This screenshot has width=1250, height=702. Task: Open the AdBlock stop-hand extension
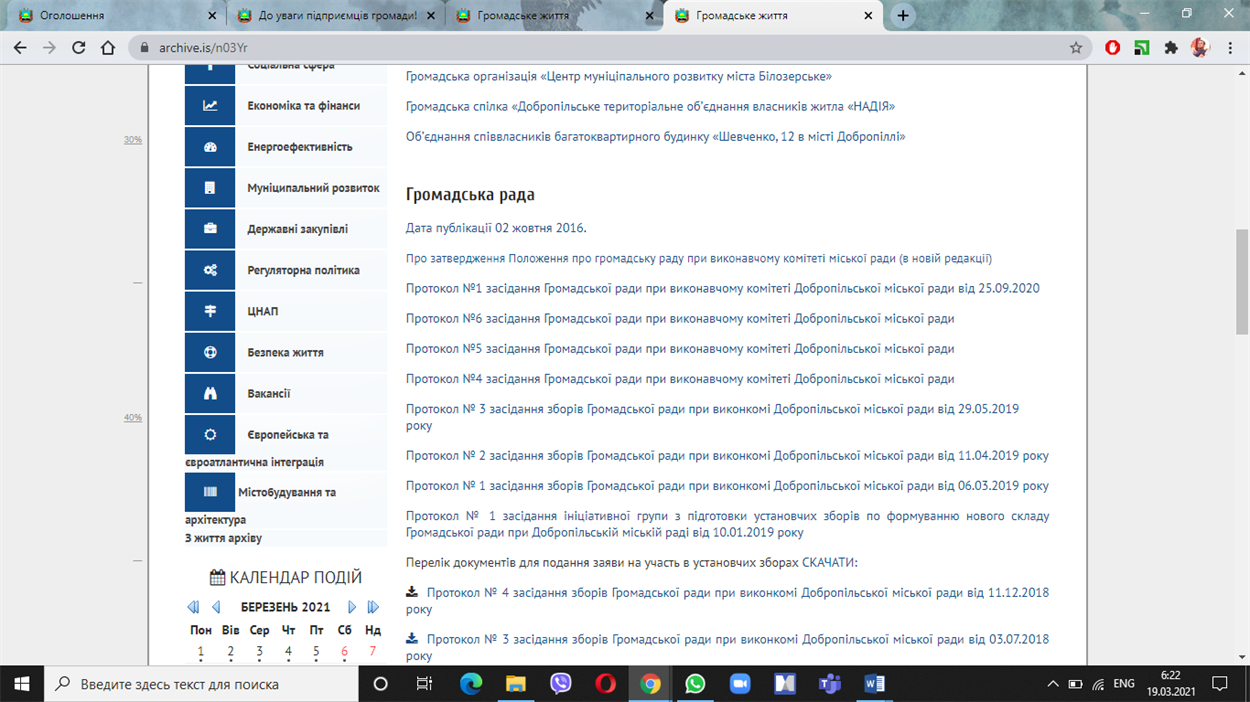tap(1113, 47)
